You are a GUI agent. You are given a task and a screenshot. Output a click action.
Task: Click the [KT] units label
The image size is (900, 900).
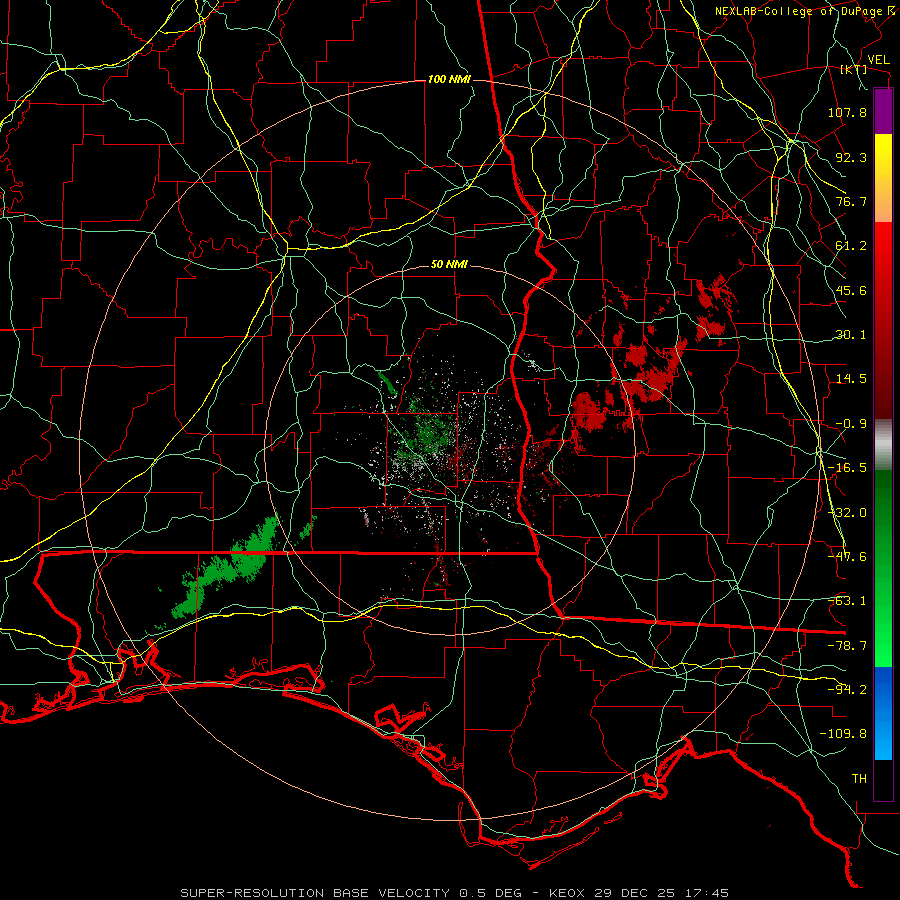point(854,69)
